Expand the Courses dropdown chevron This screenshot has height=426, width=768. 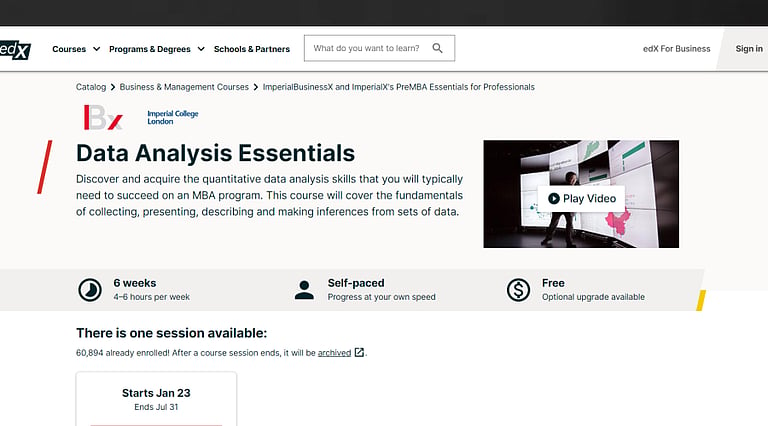[96, 49]
